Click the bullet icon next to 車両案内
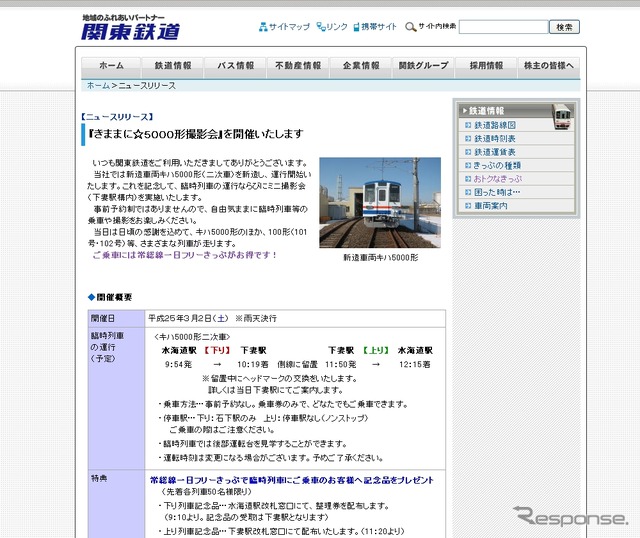The height and width of the screenshot is (538, 640). pyautogui.click(x=468, y=206)
